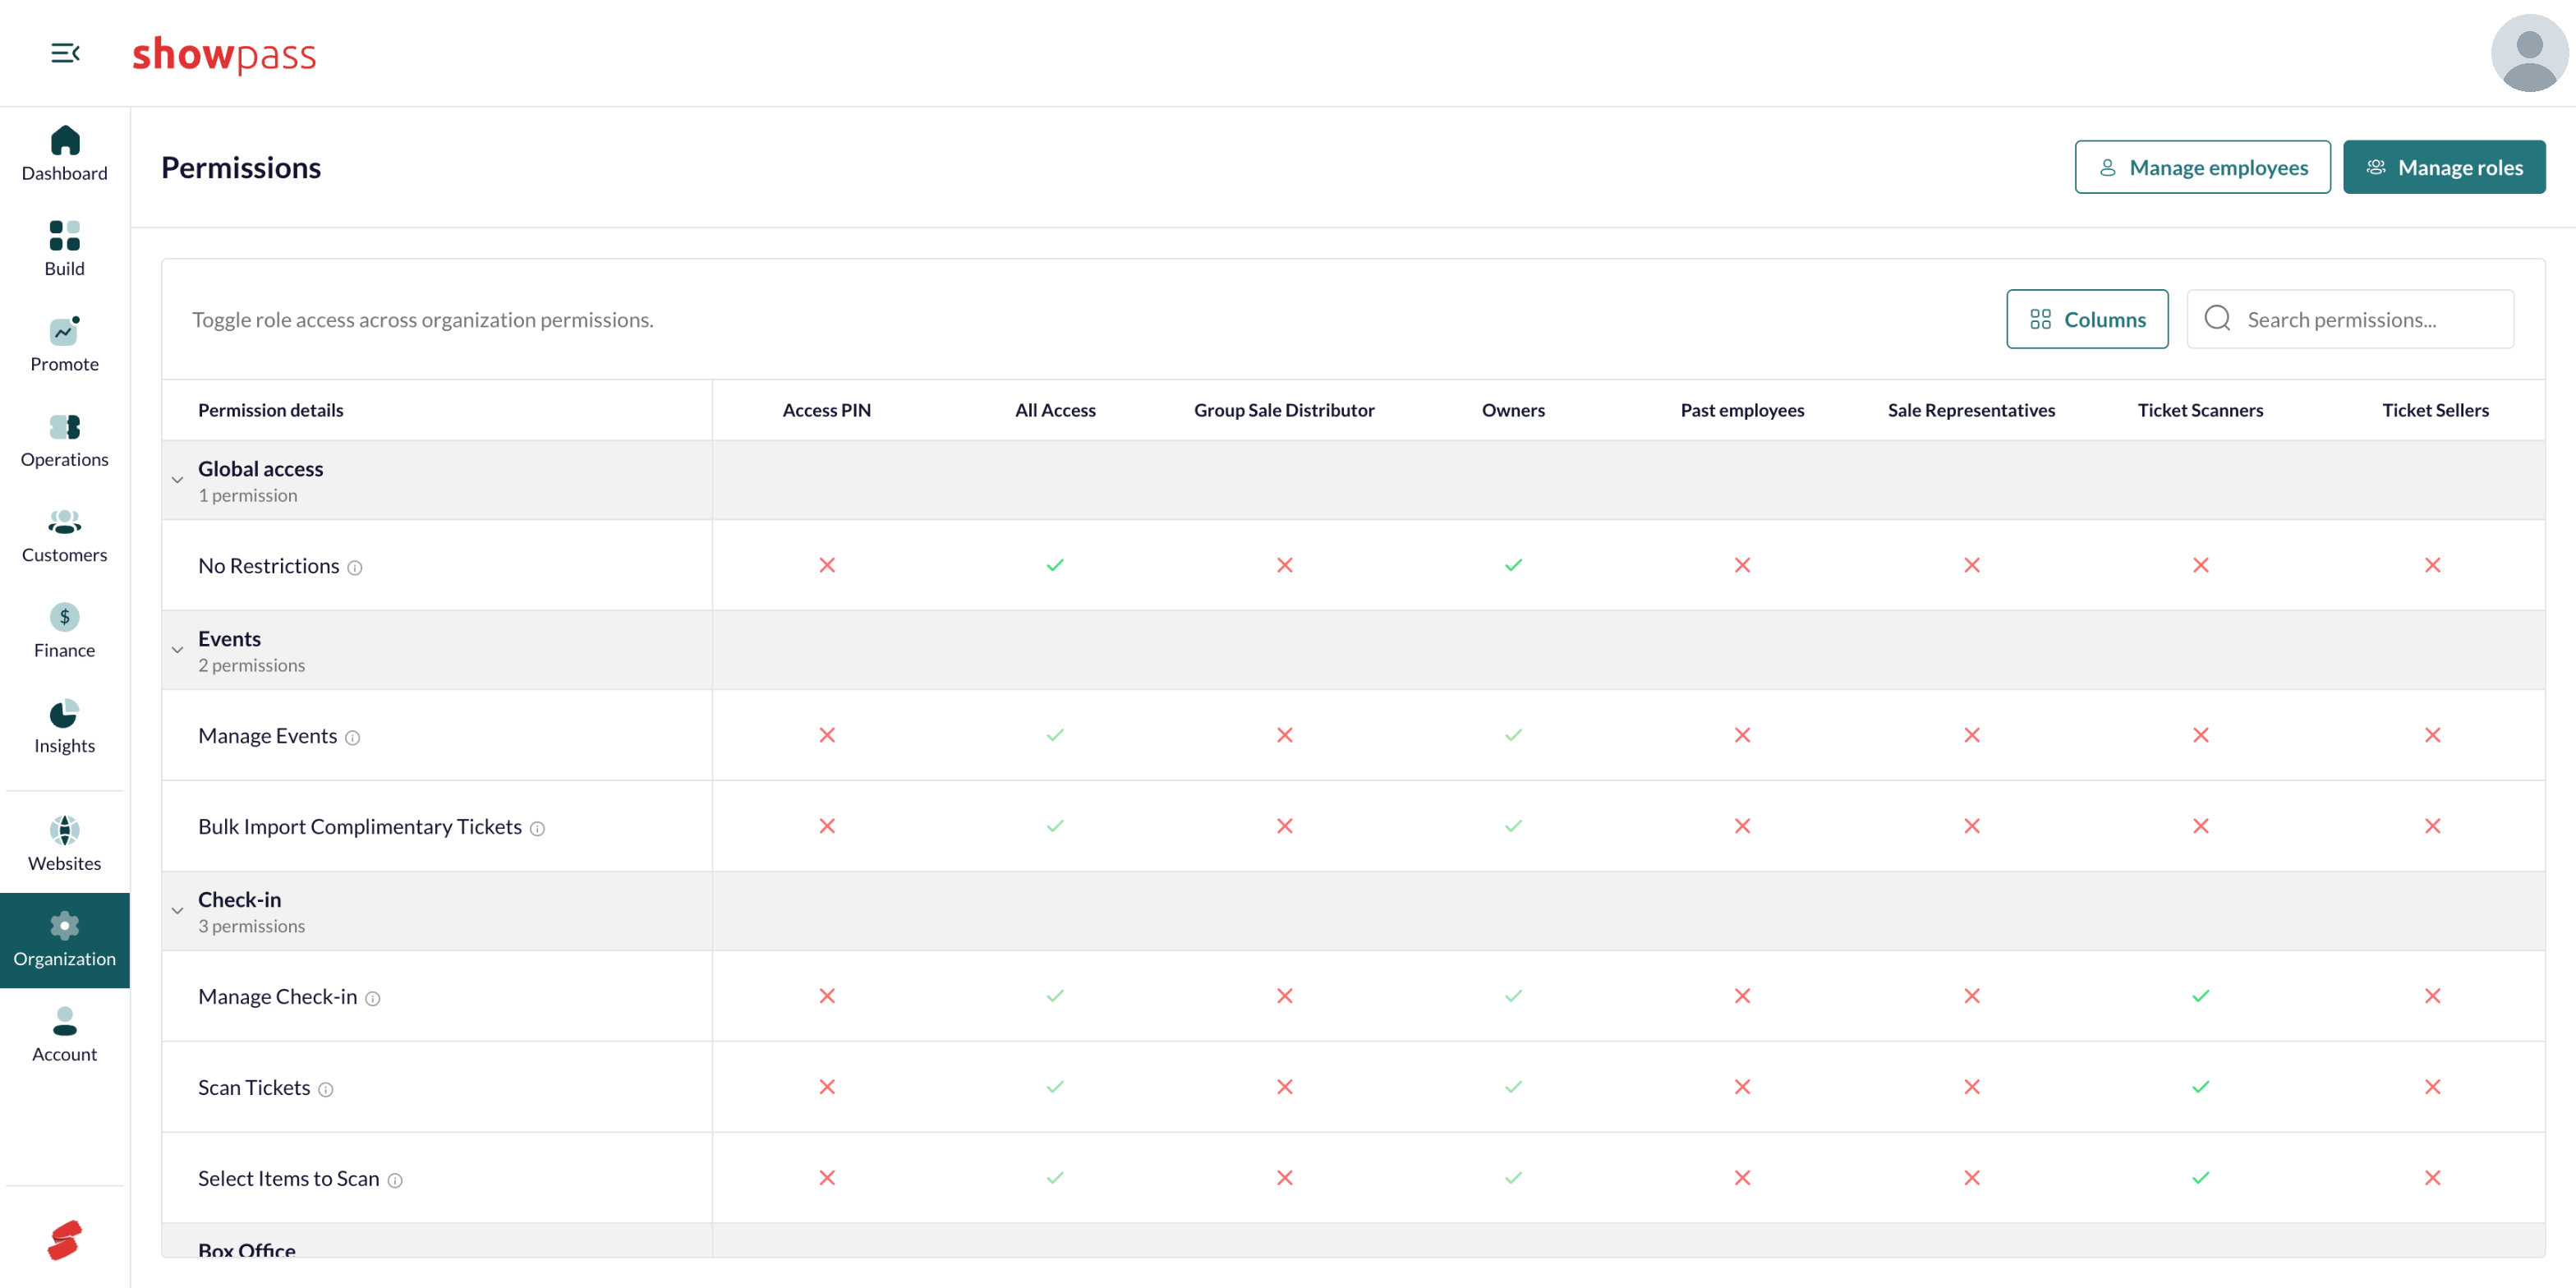Screen dimensions: 2576x1288
Task: Toggle Scan Tickets for Ticket Sellers
Action: [x=2432, y=1087]
